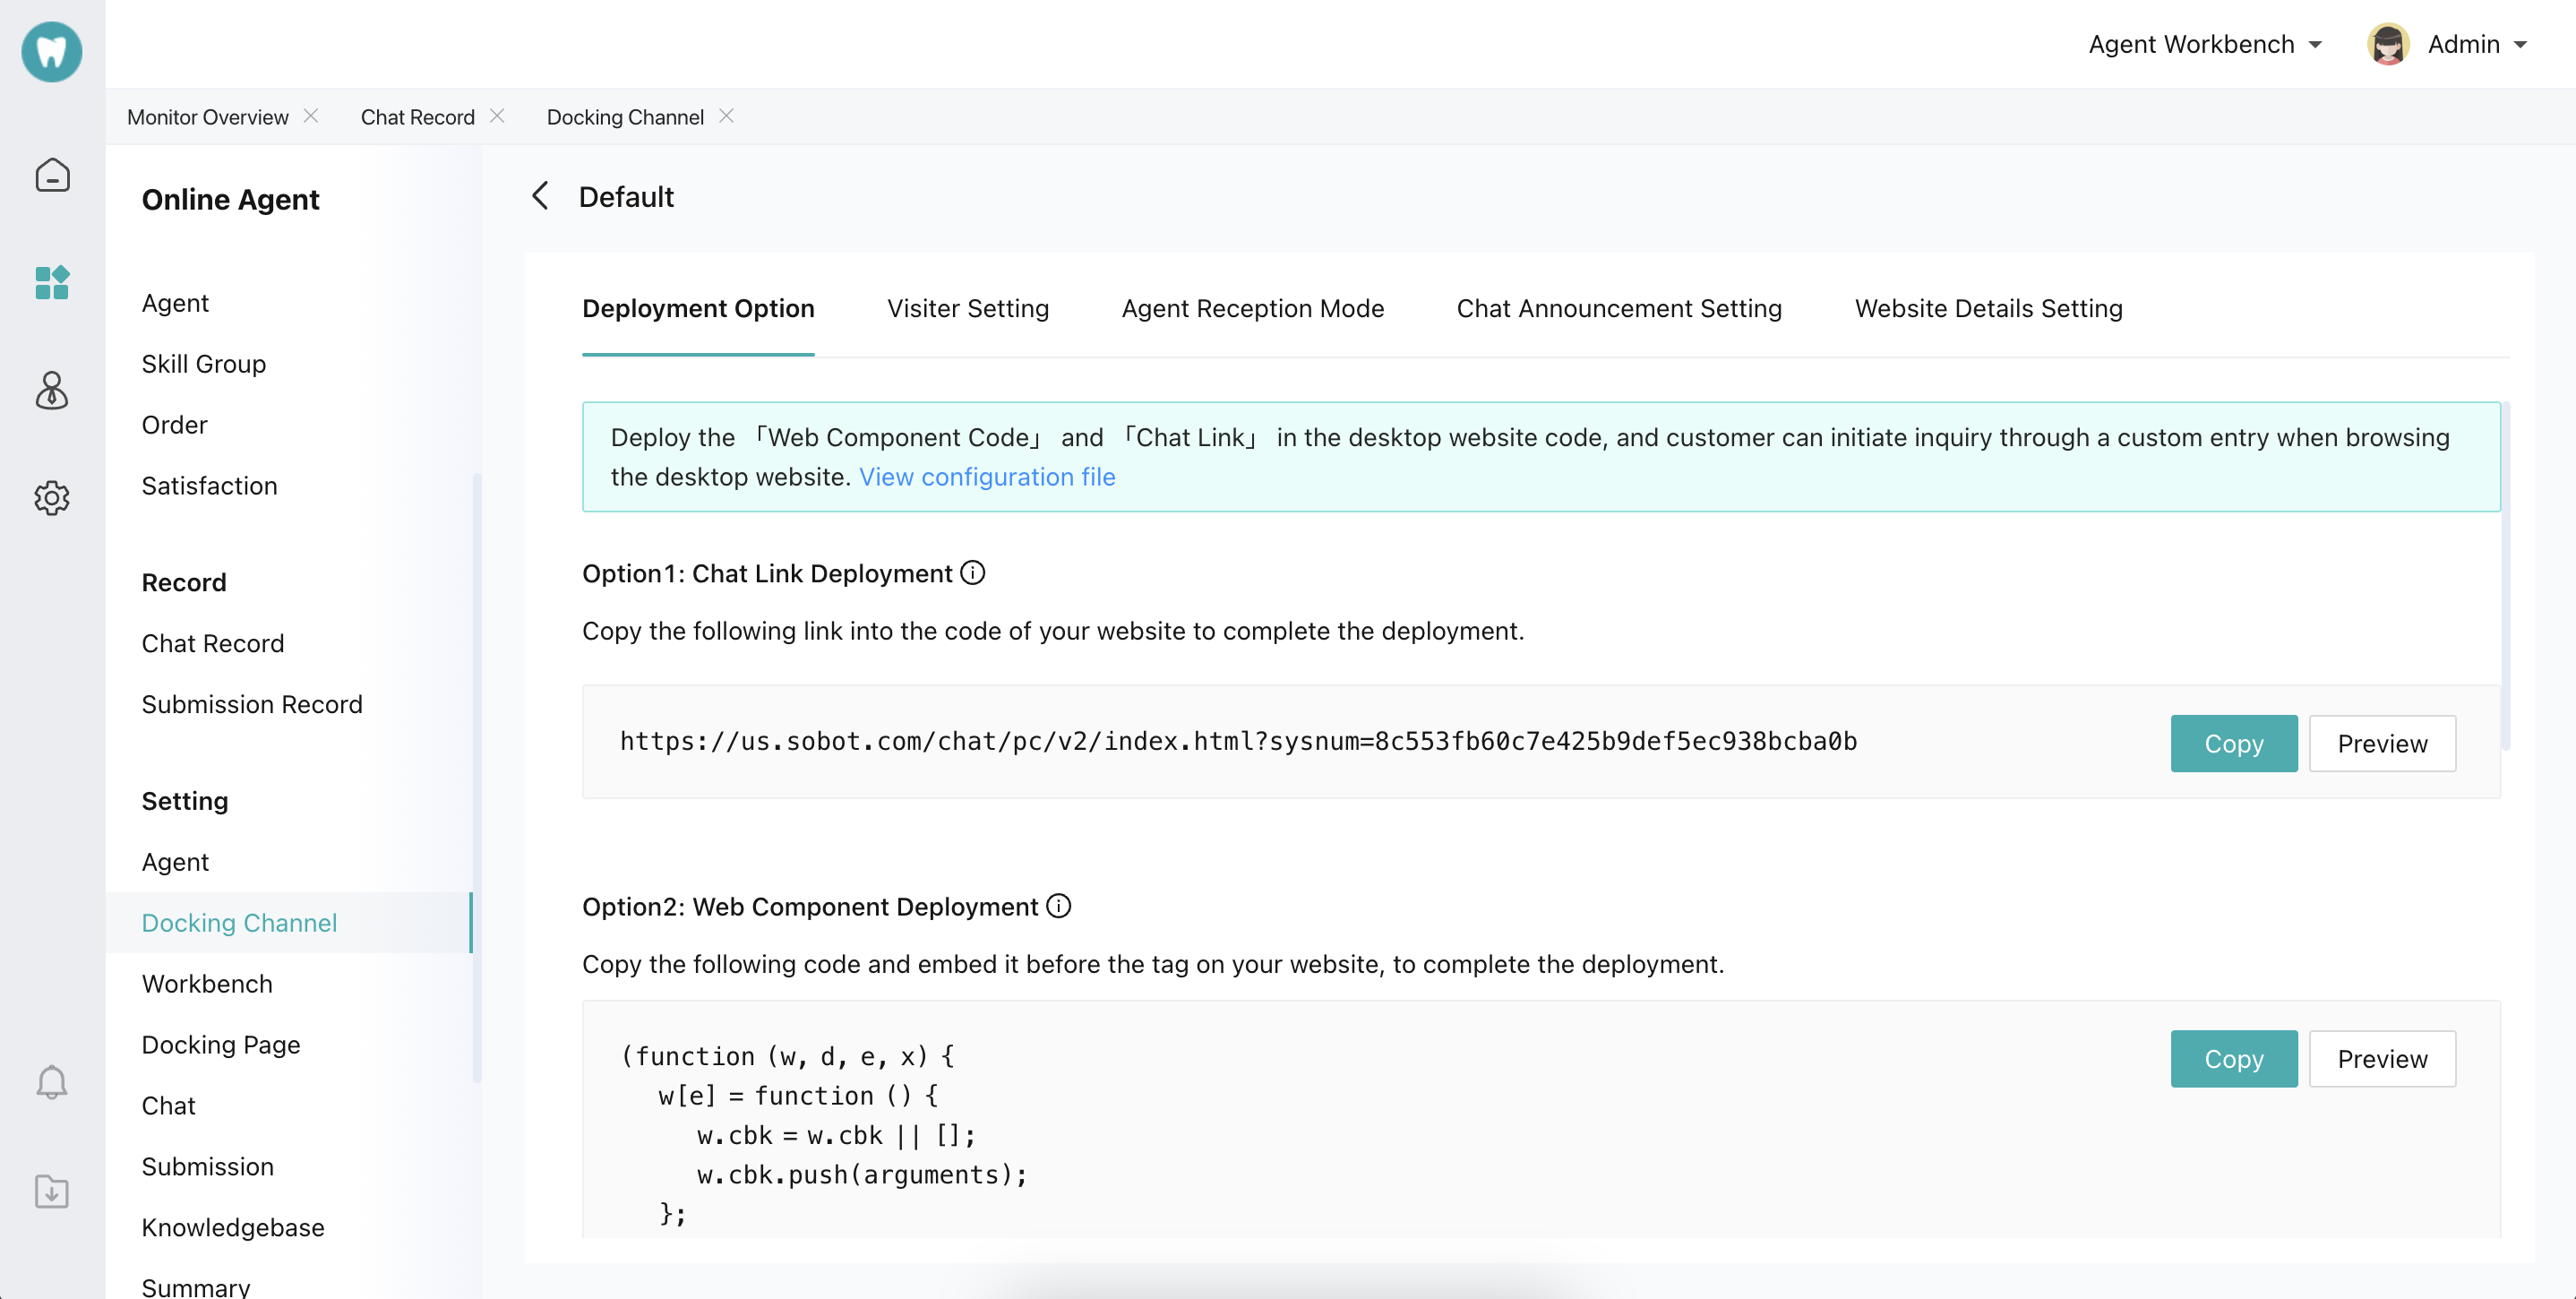This screenshot has width=2576, height=1299.
Task: Show info for Option2 Web Component Deployment
Action: click(1059, 906)
